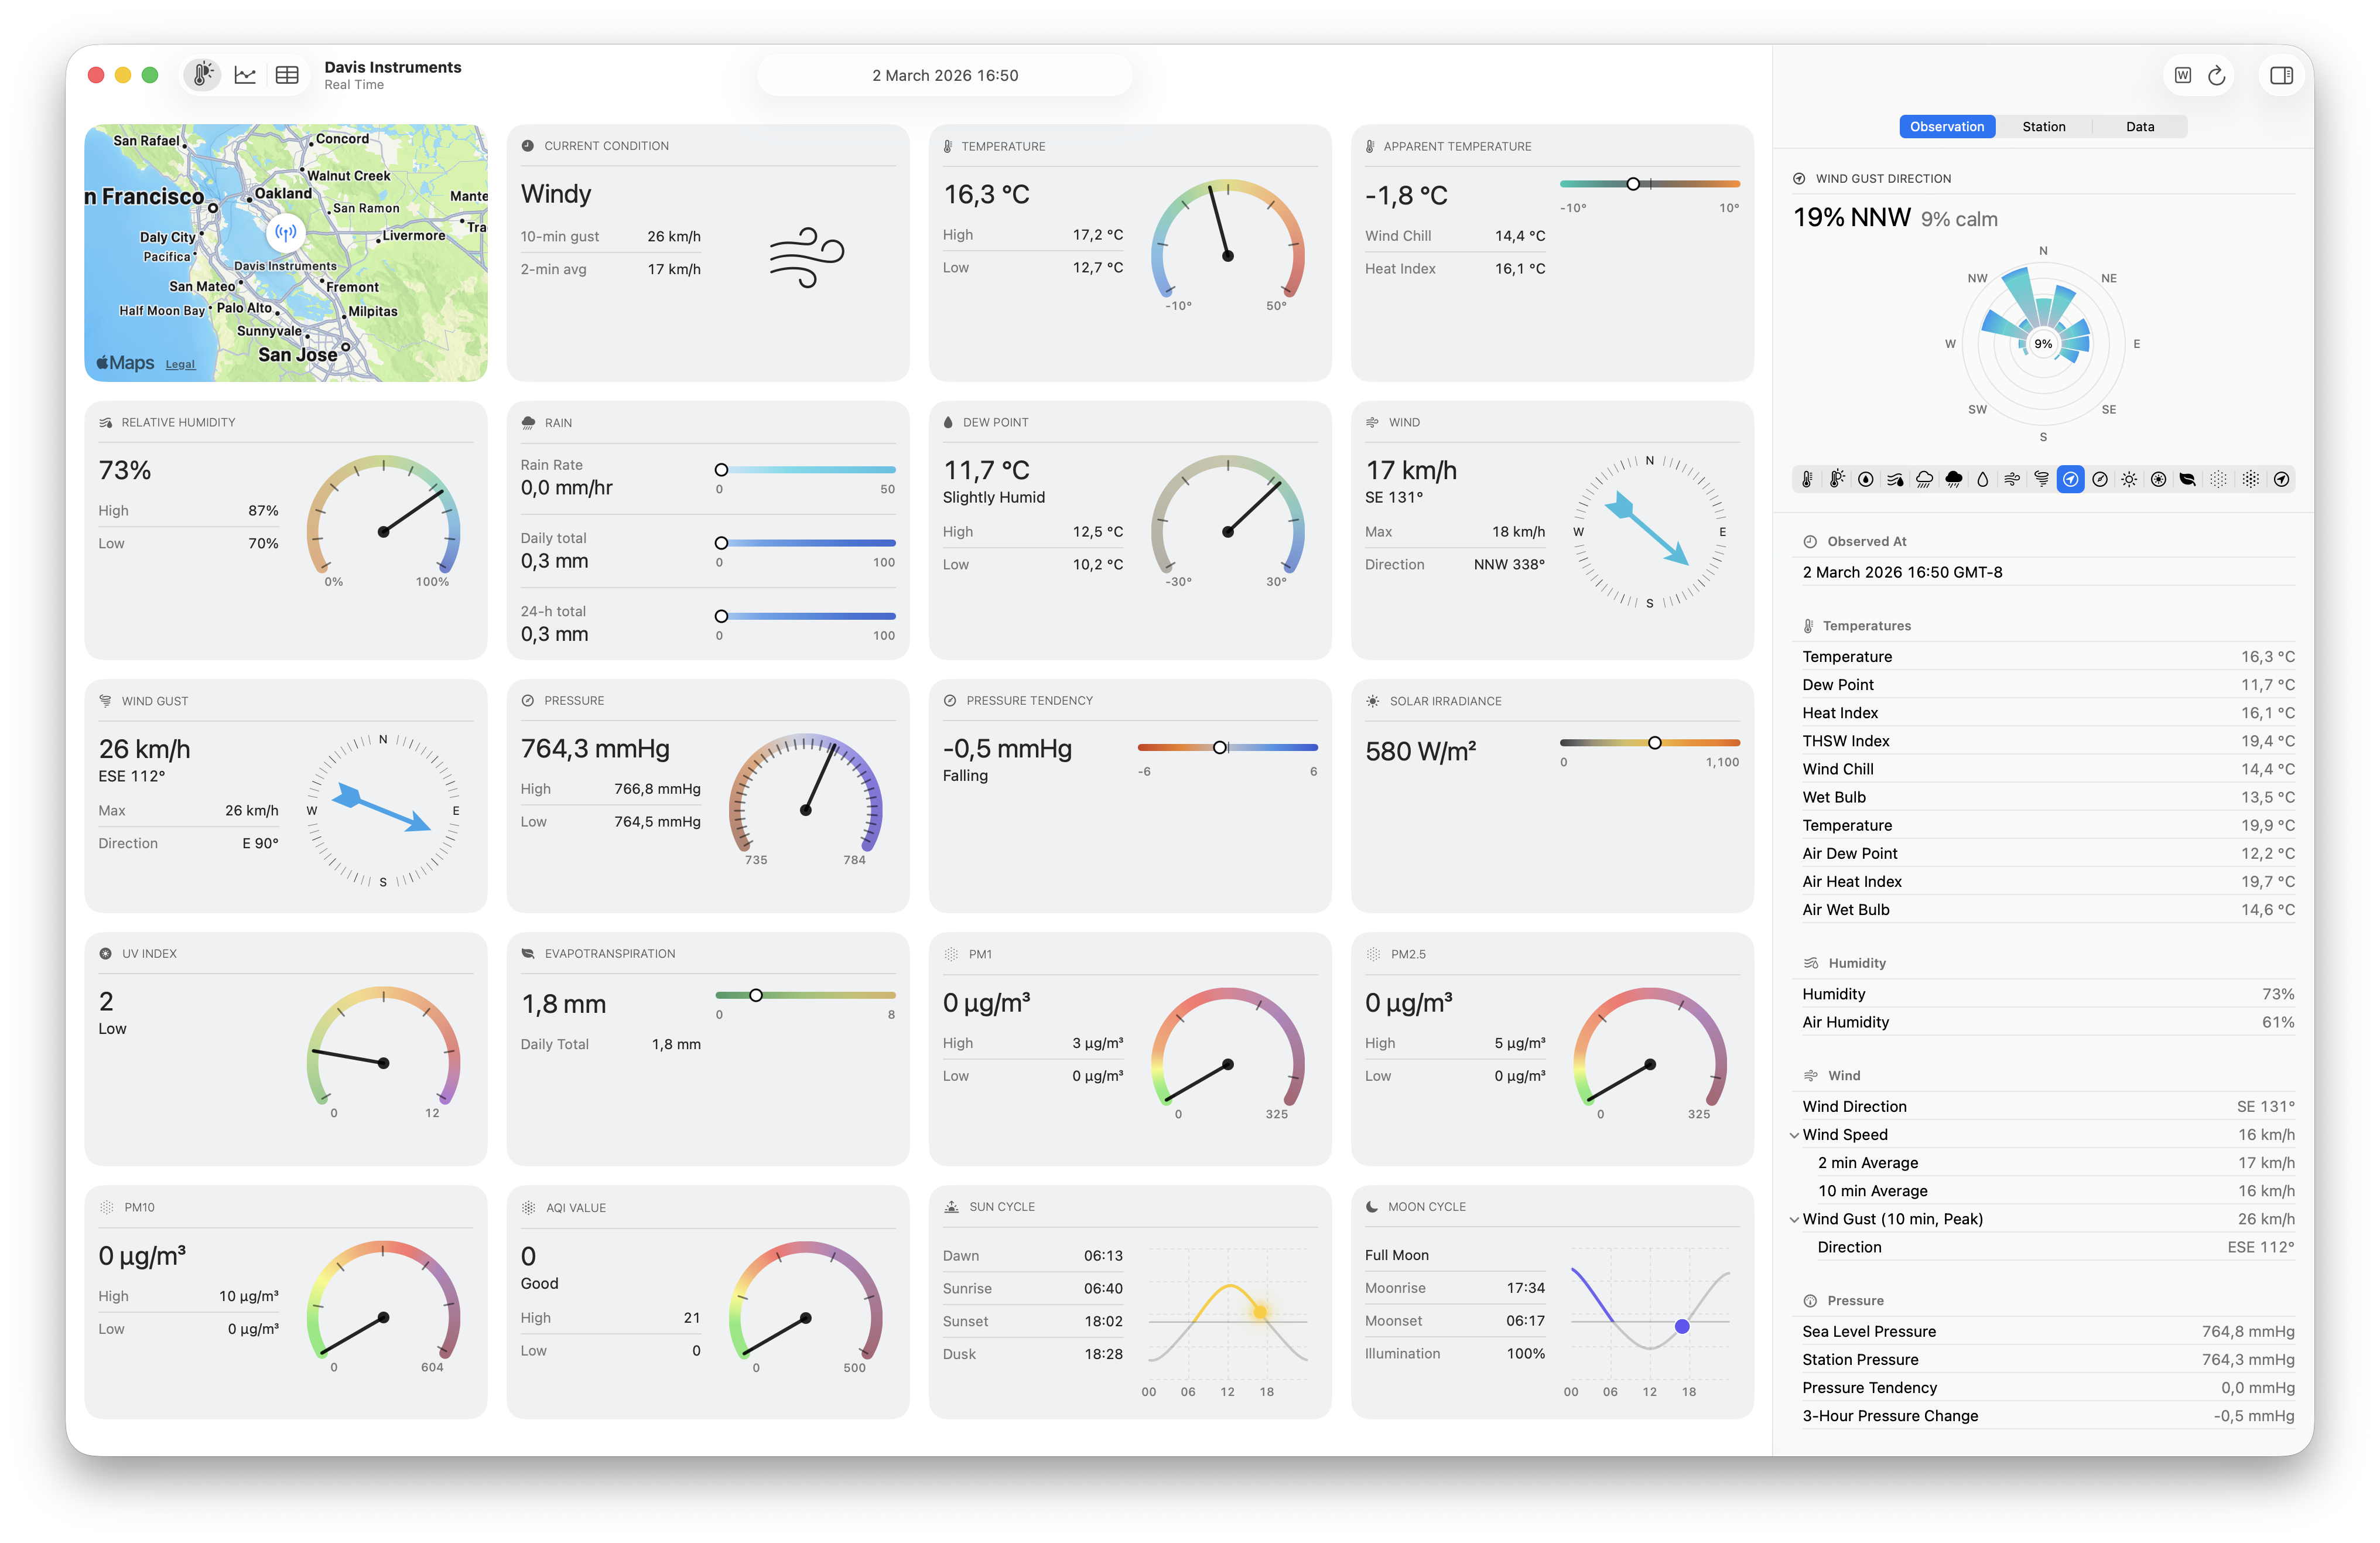Enable the UV index icon in the sensor strip
Screen dimensions: 2380x1543
click(2160, 479)
